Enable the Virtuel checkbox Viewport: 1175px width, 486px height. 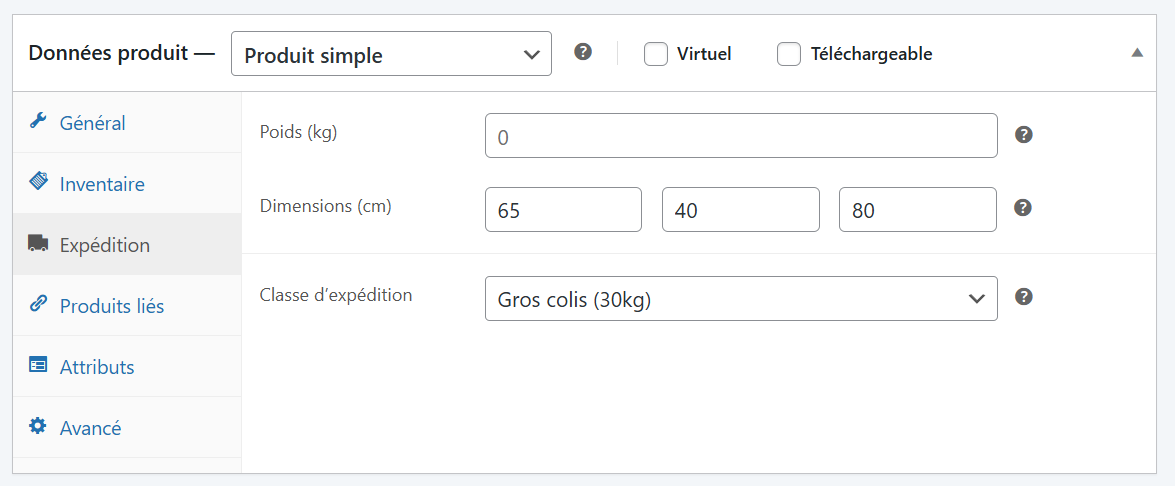(656, 54)
